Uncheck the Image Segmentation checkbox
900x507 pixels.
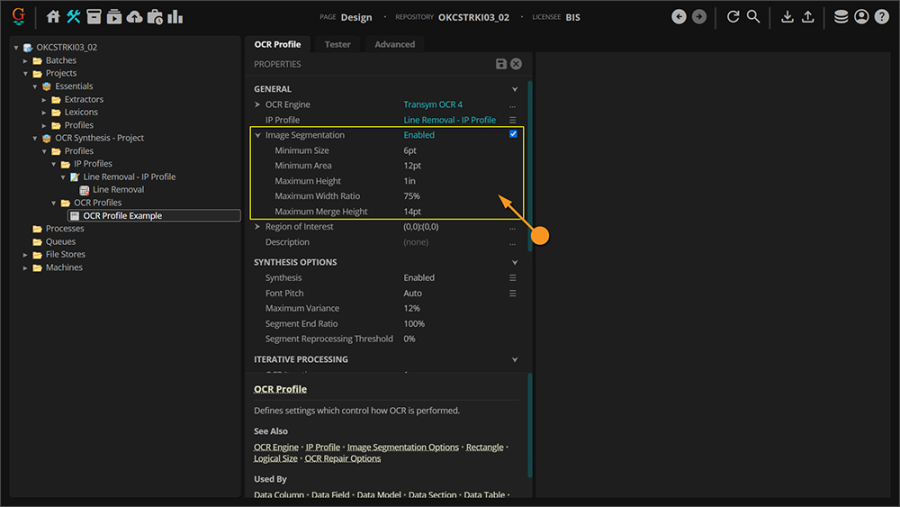coord(513,134)
